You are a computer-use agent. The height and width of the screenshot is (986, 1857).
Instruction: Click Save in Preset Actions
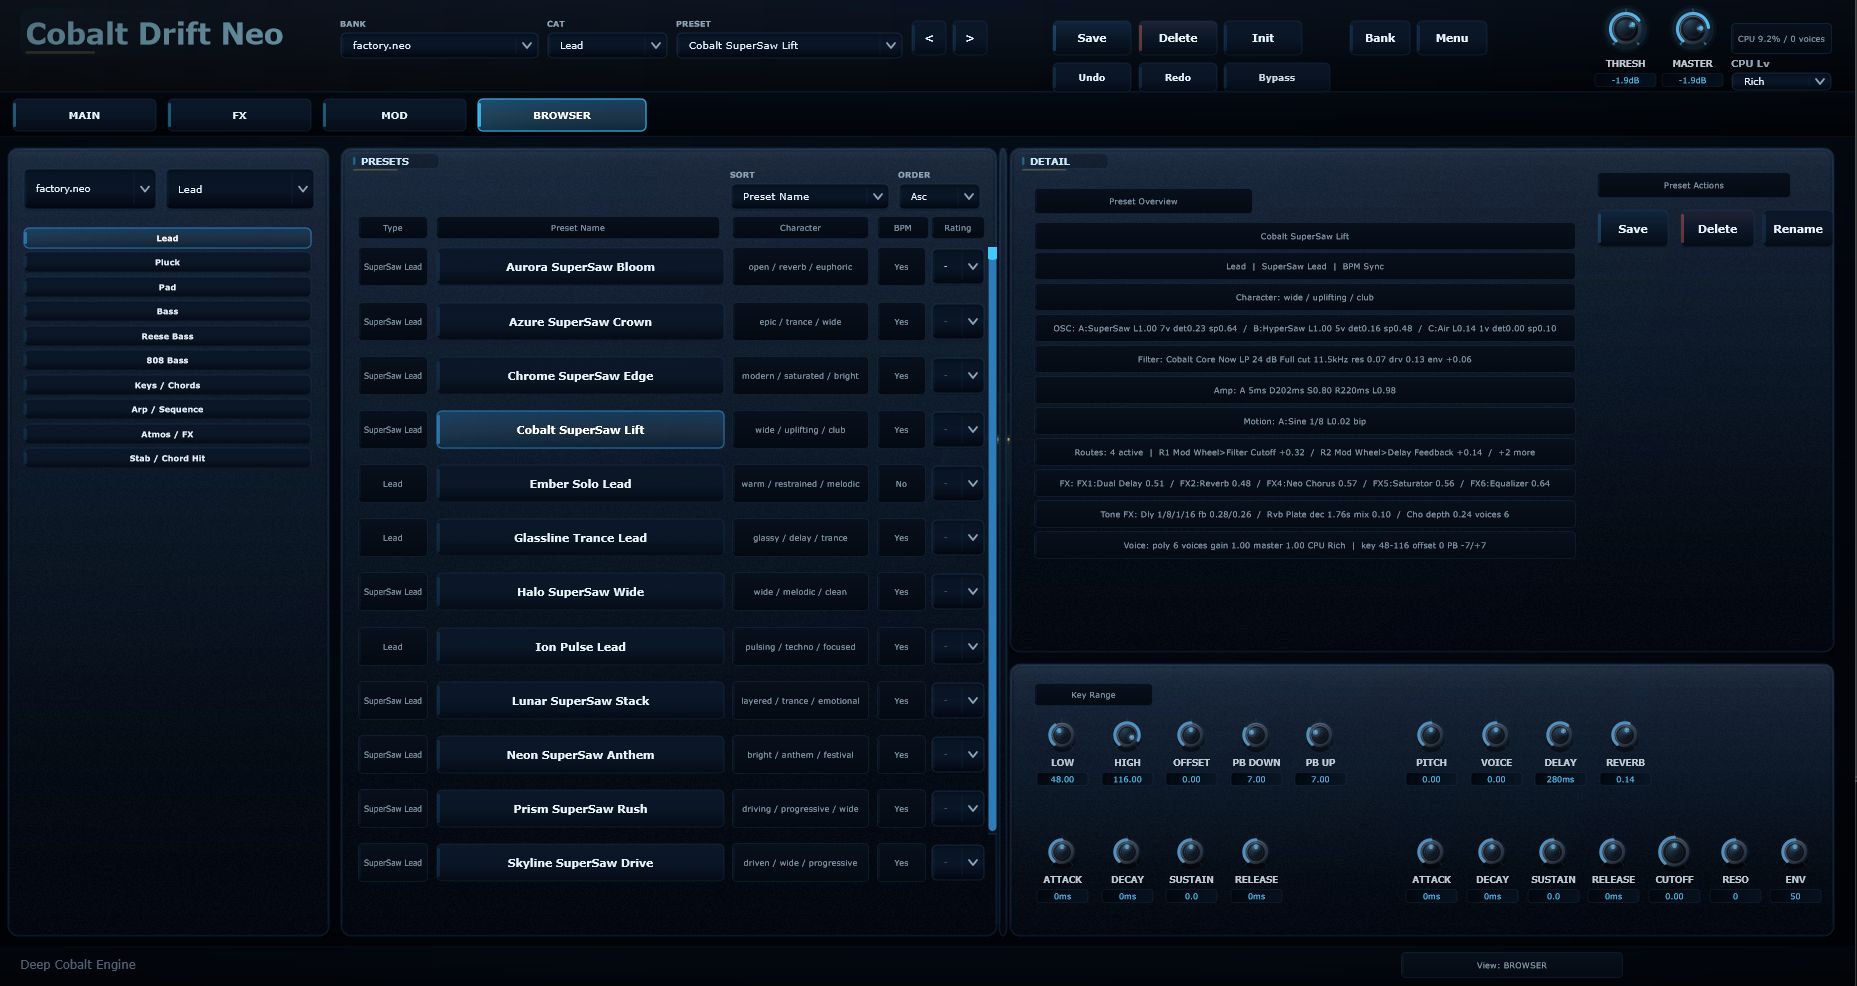(1632, 229)
